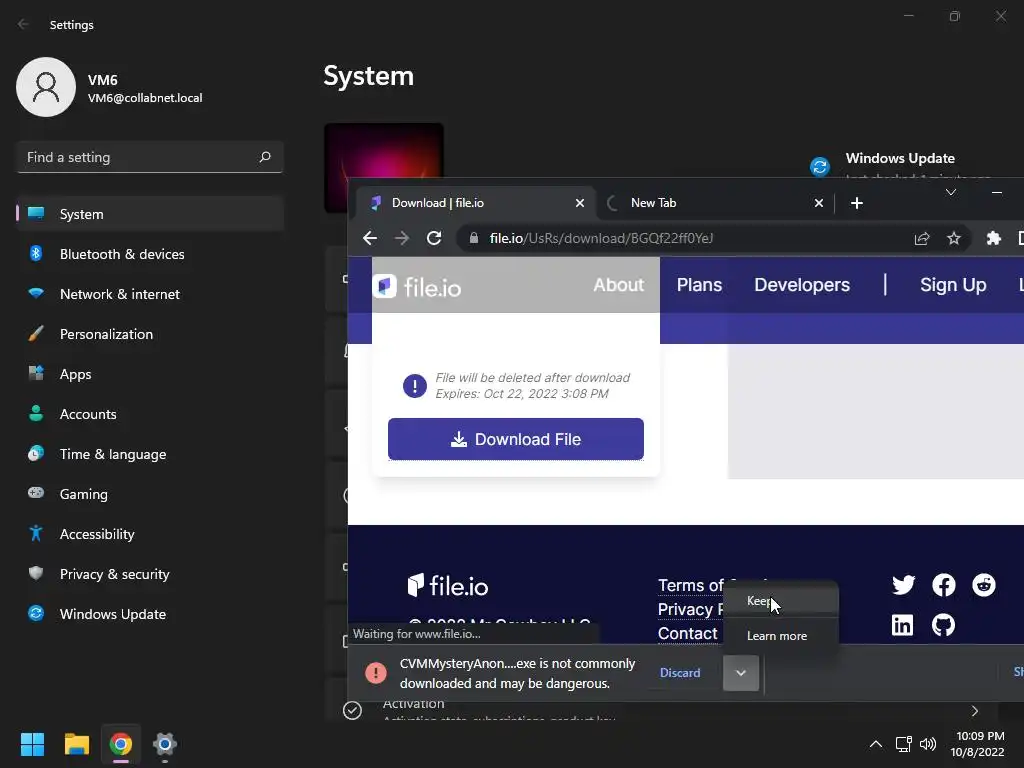Click the Chrome back arrow
The width and height of the screenshot is (1024, 768).
pos(370,238)
